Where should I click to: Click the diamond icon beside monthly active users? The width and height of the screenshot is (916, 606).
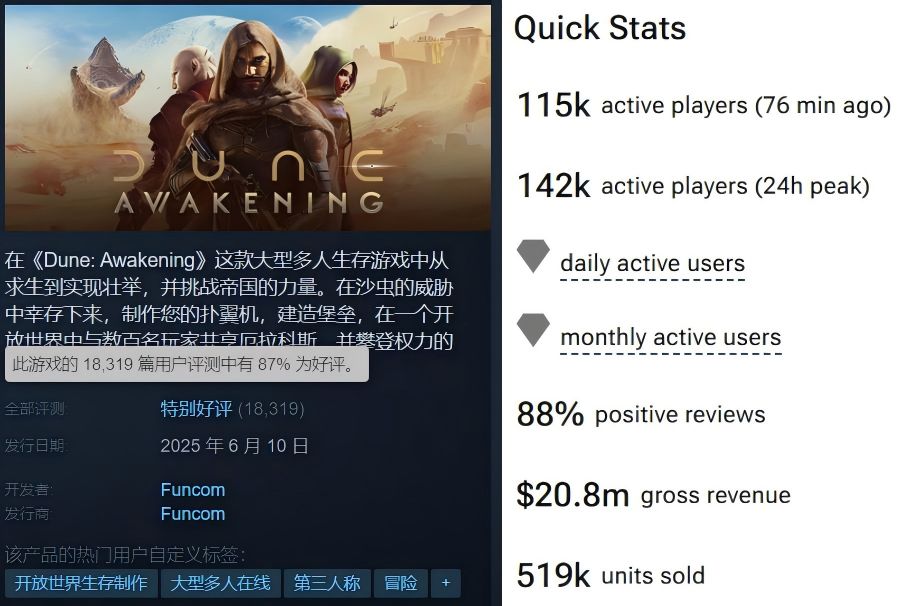click(x=533, y=330)
